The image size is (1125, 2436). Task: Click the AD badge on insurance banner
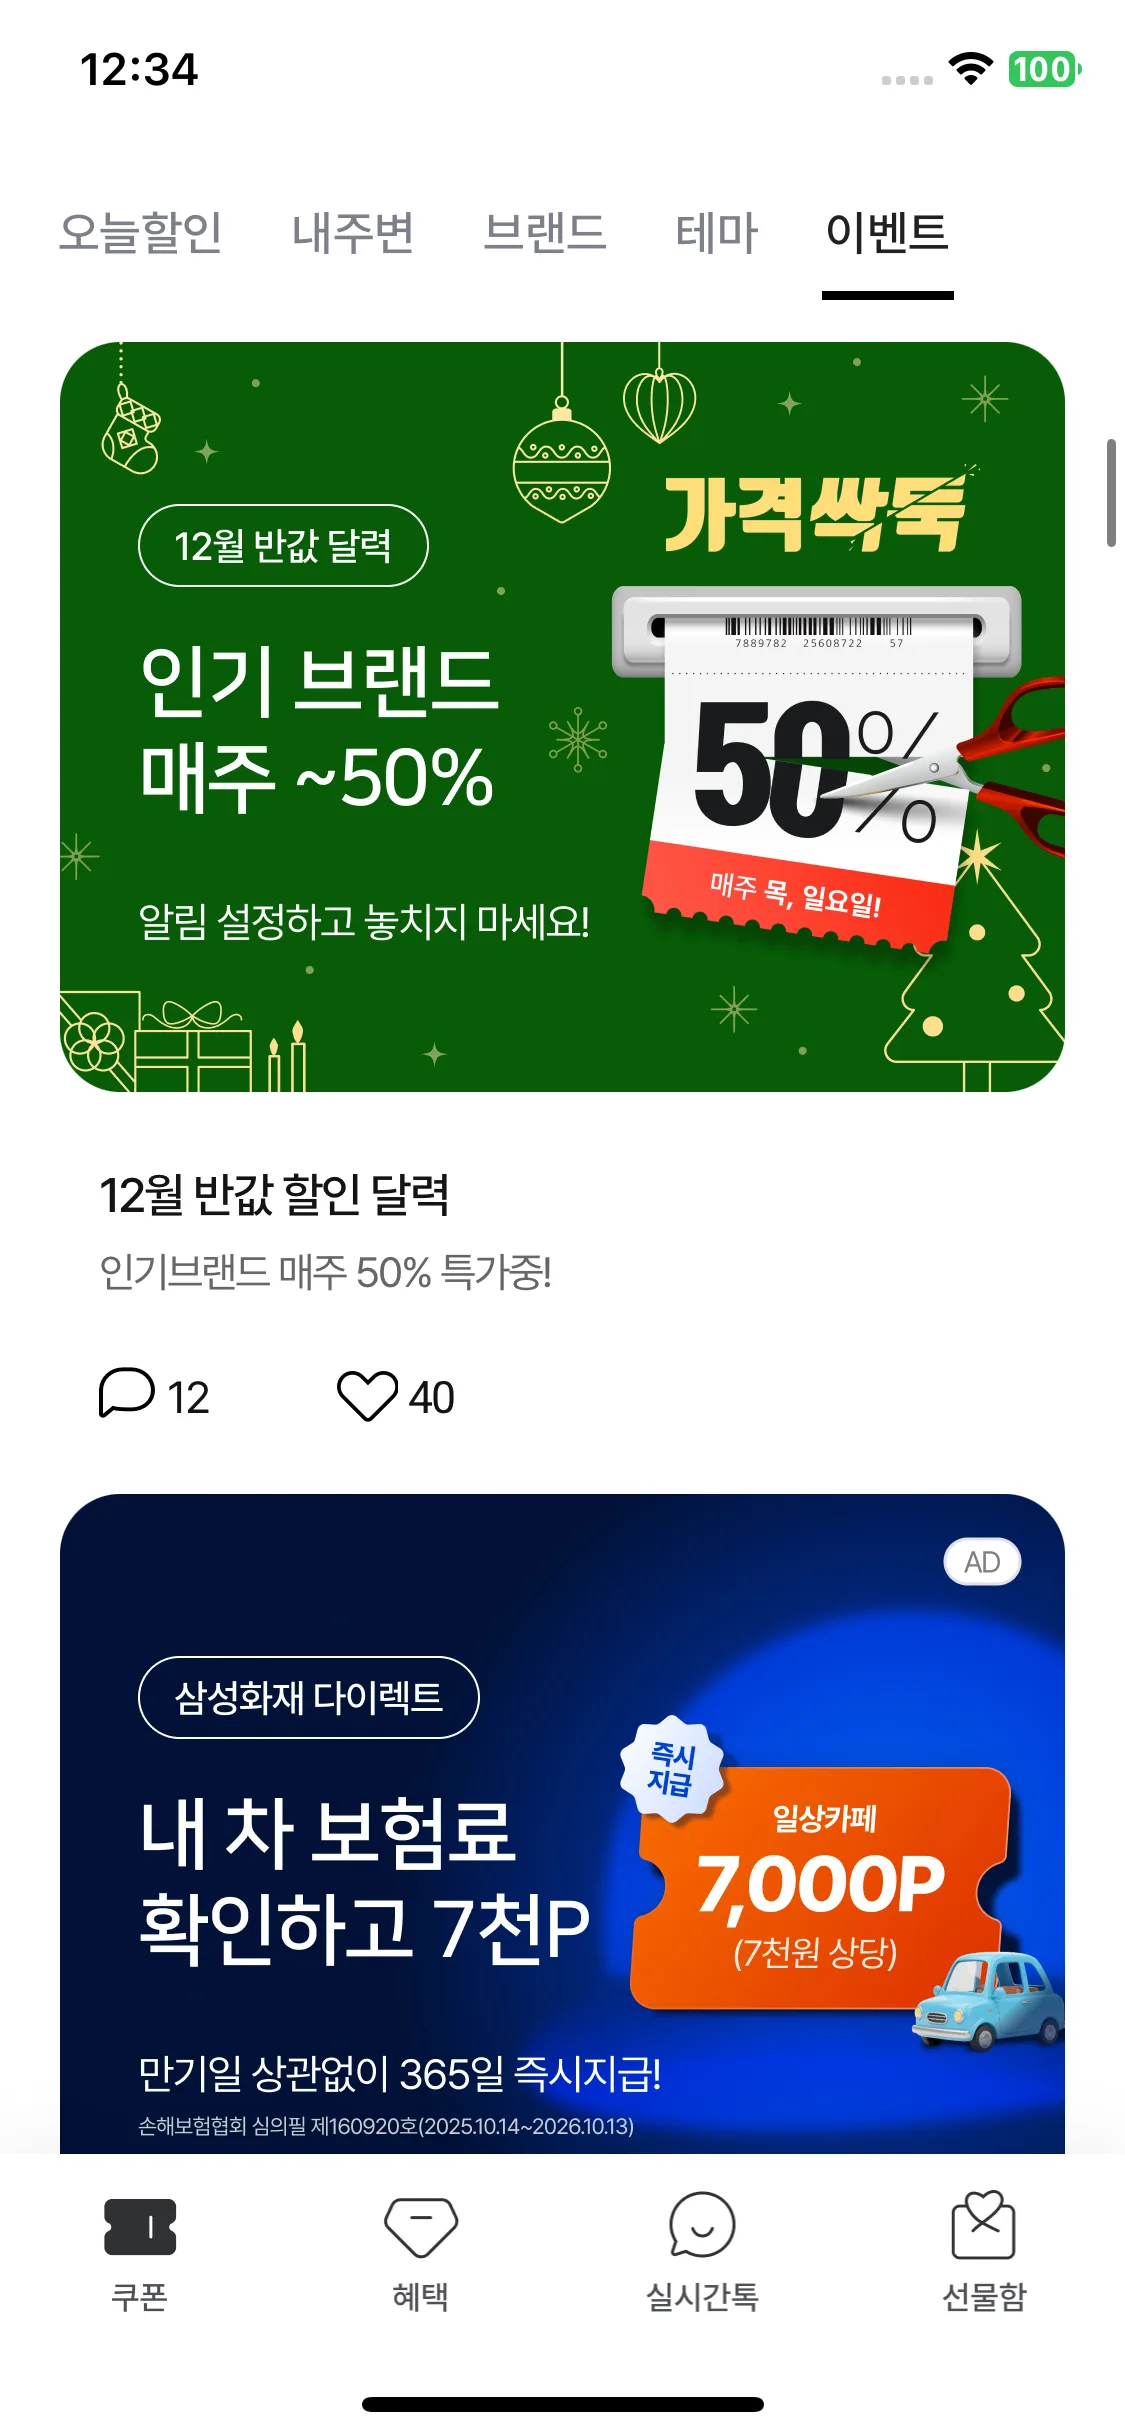(x=982, y=1562)
